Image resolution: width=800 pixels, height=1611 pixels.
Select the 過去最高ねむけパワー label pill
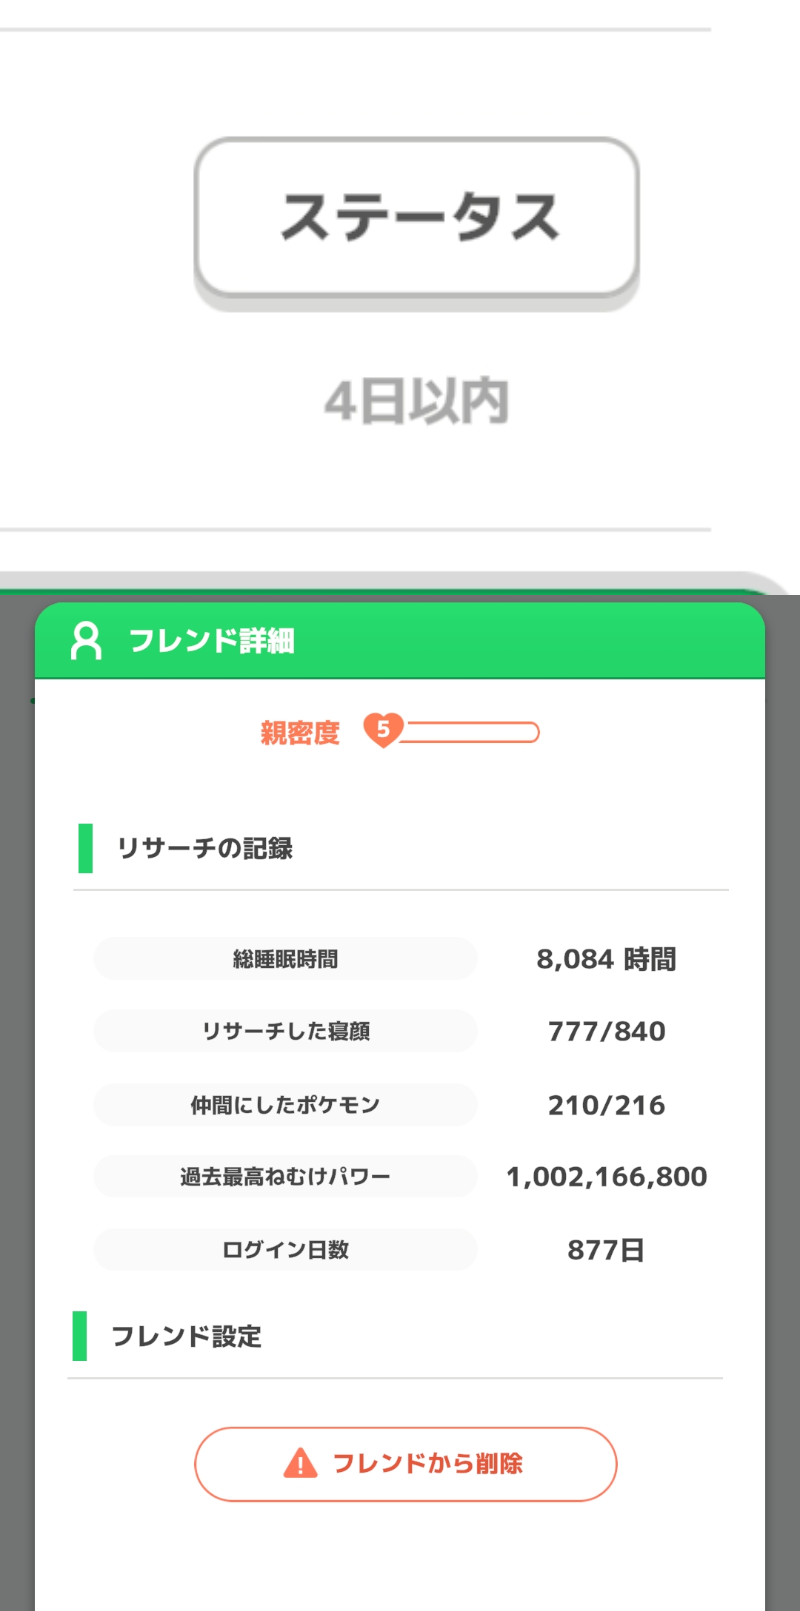(x=285, y=1177)
